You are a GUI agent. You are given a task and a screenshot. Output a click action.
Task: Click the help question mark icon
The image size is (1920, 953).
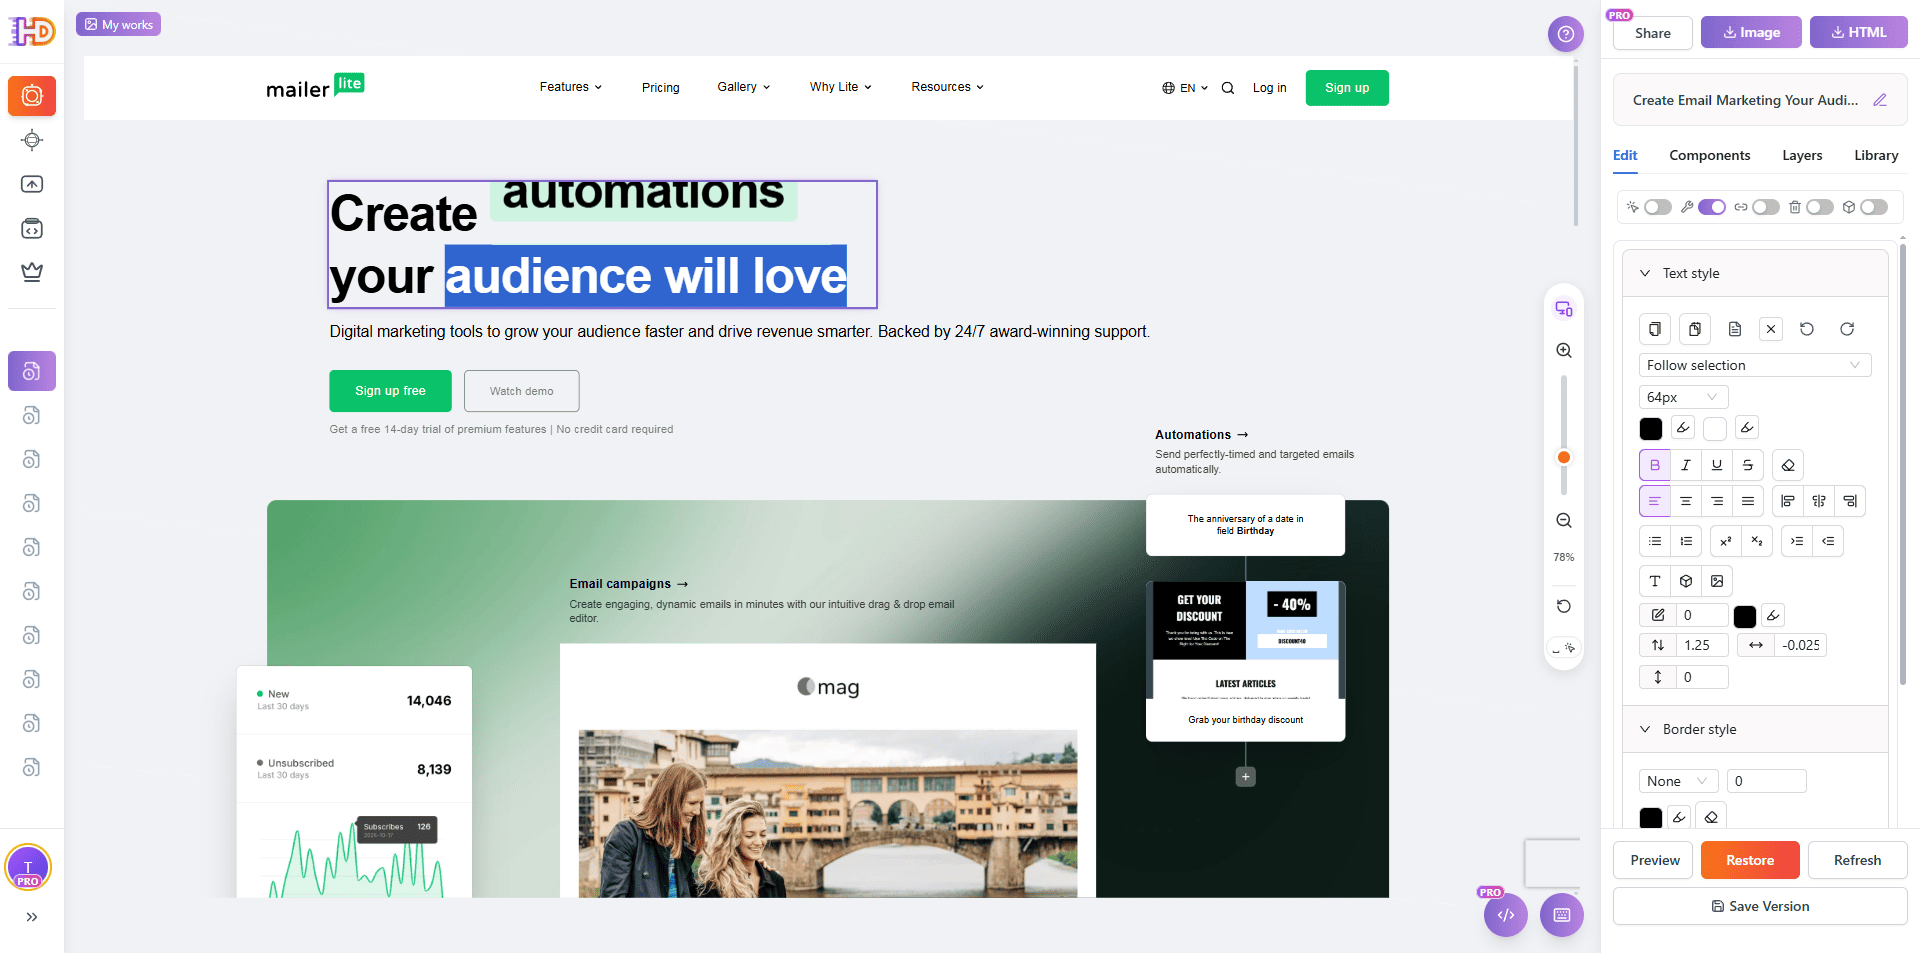tap(1566, 34)
